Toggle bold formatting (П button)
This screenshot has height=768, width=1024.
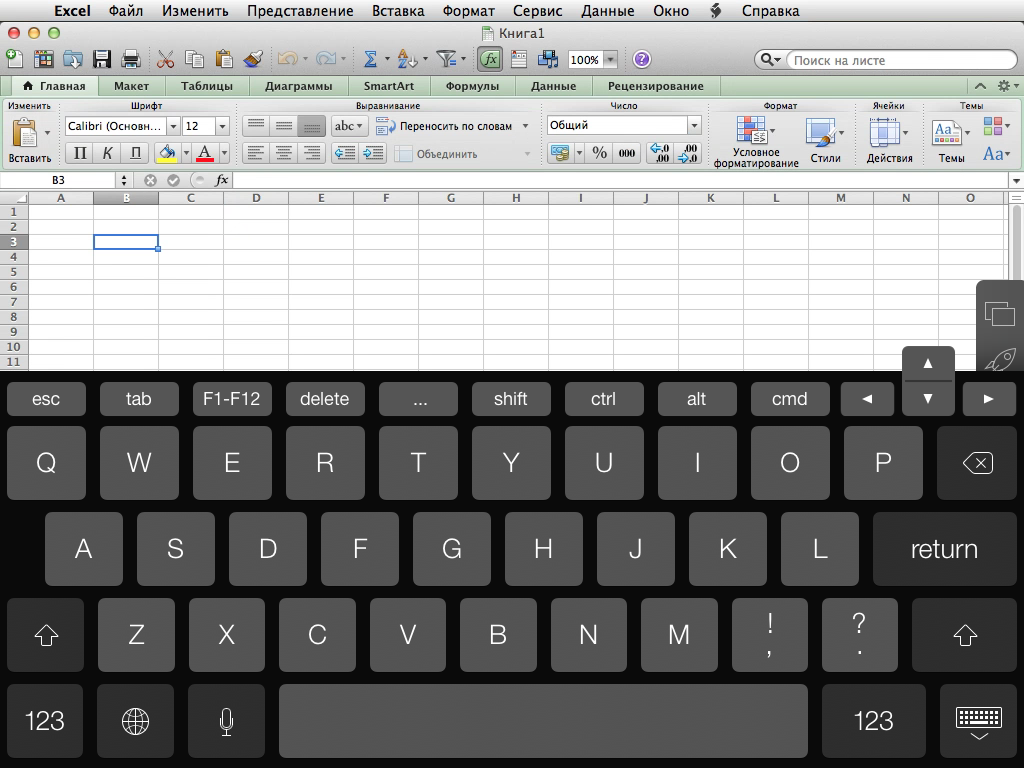79,153
